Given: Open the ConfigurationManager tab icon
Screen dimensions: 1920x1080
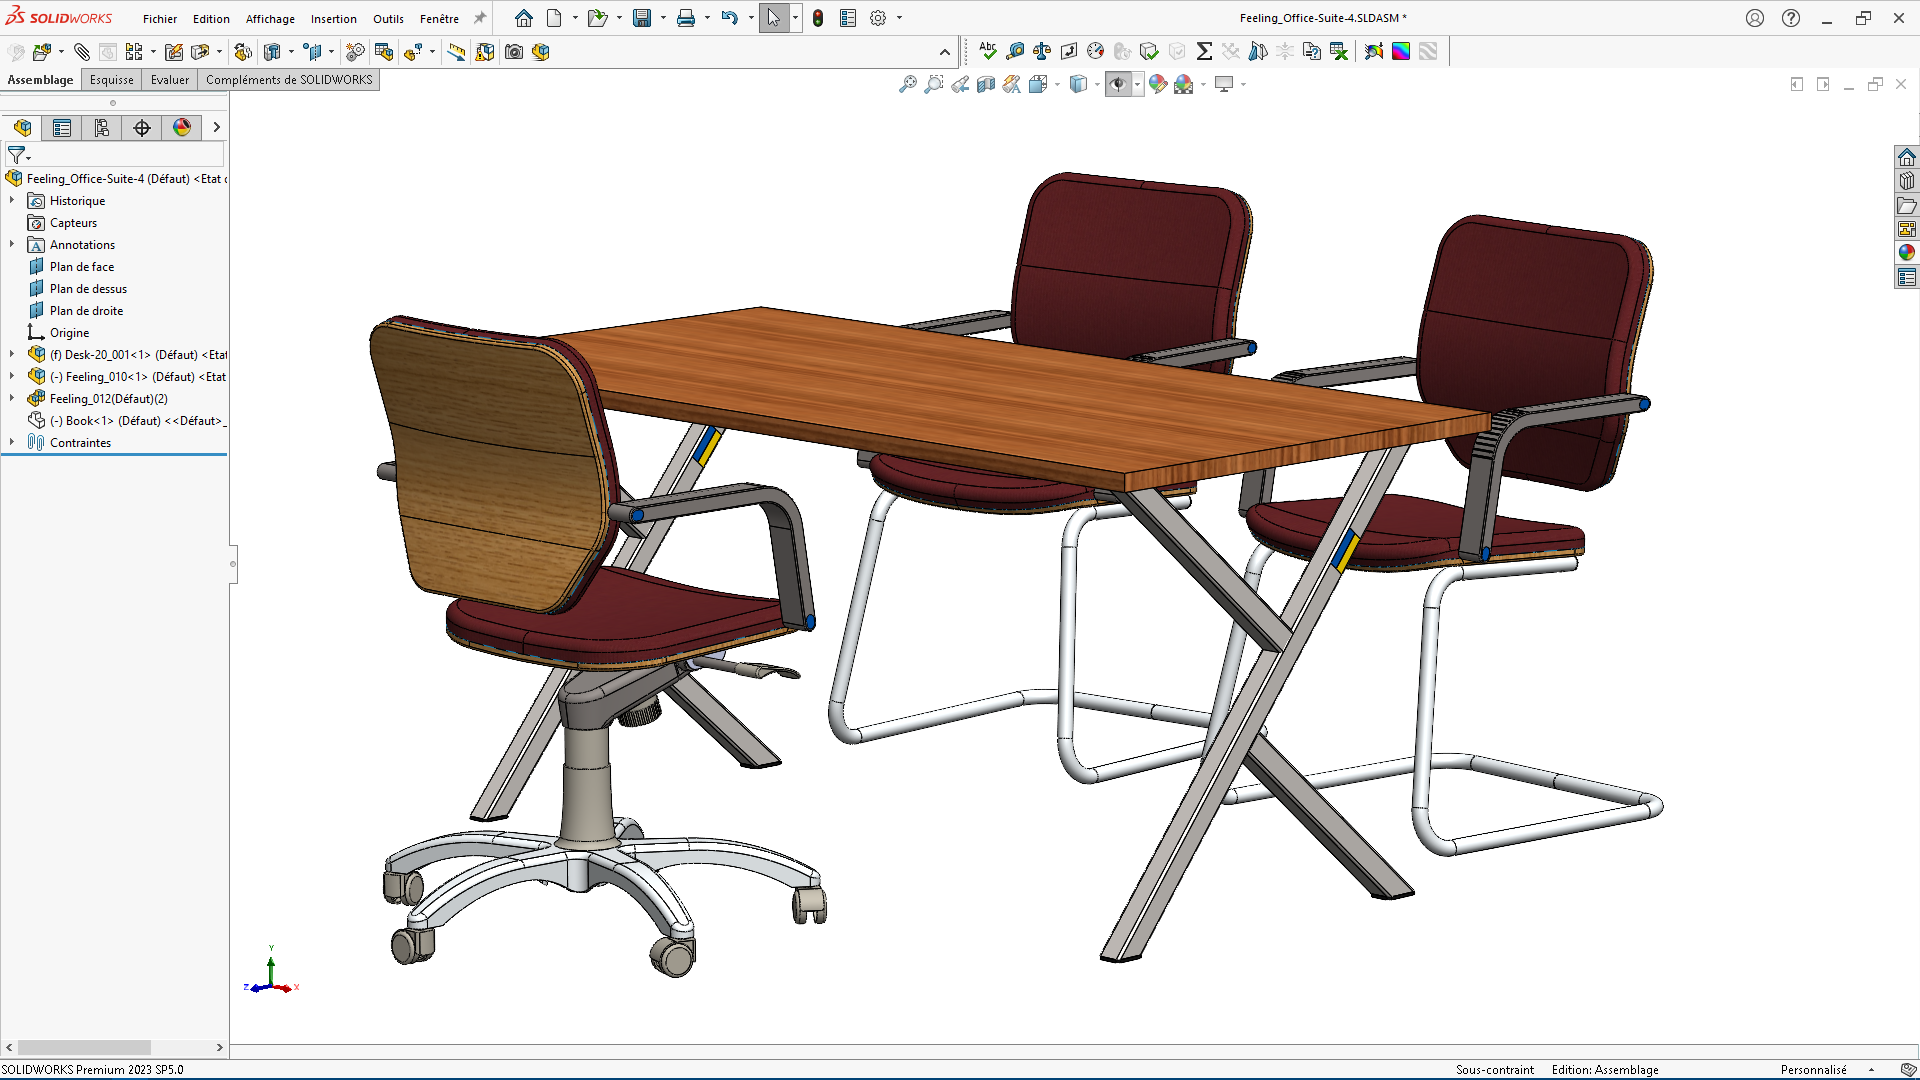Looking at the screenshot, I should [102, 128].
